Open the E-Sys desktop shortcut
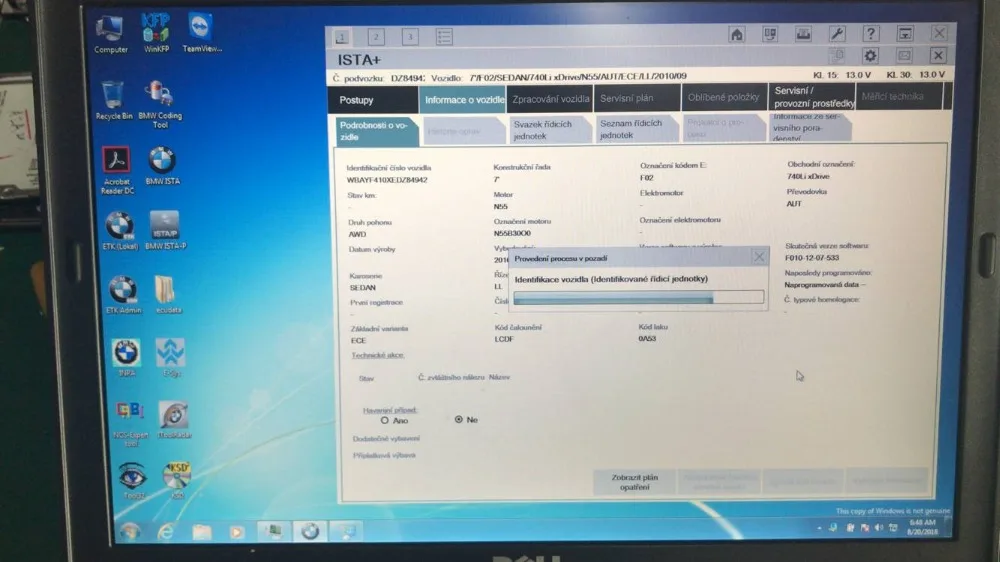This screenshot has width=1000, height=562. click(171, 357)
